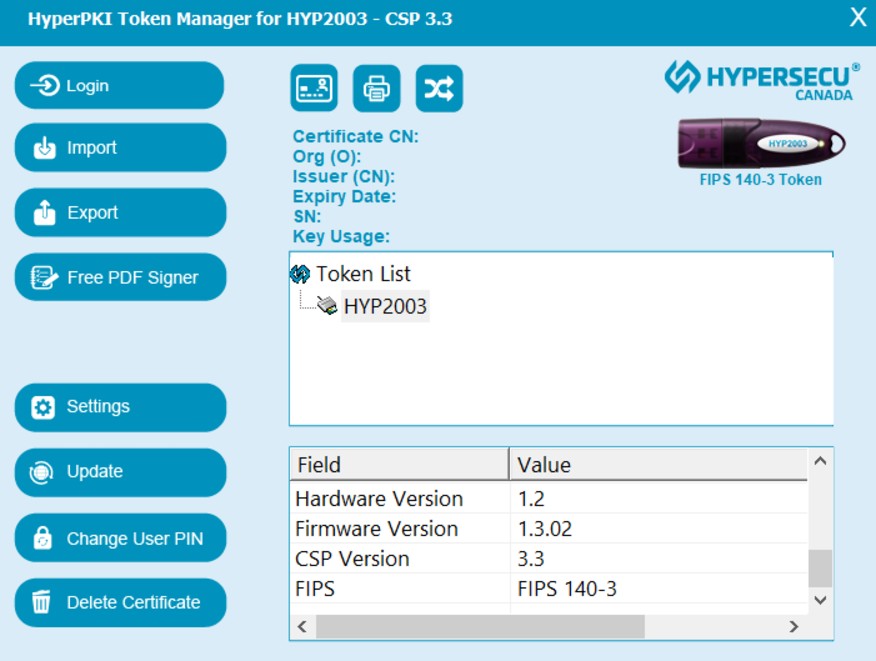The height and width of the screenshot is (661, 876).
Task: Open the Settings panel
Action: click(120, 407)
